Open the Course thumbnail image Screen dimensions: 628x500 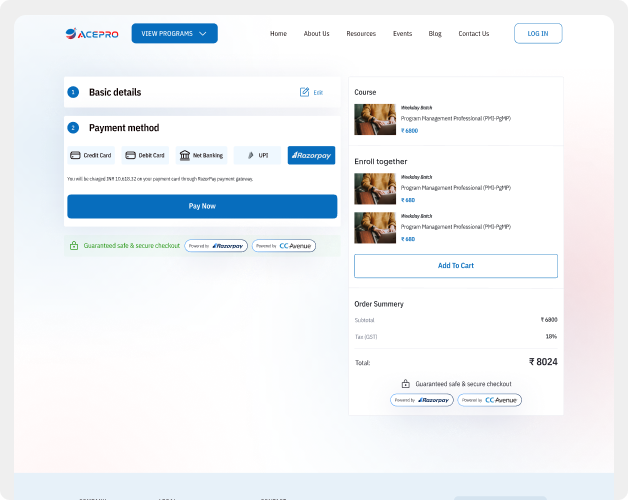(x=375, y=119)
